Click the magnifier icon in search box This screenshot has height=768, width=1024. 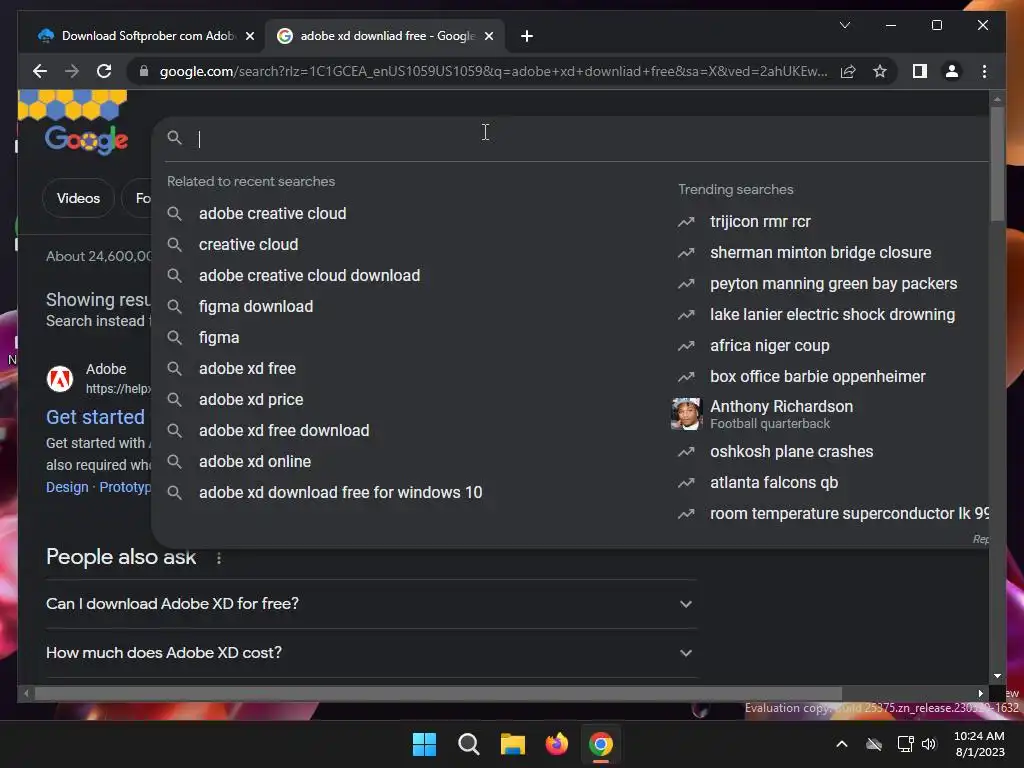174,138
